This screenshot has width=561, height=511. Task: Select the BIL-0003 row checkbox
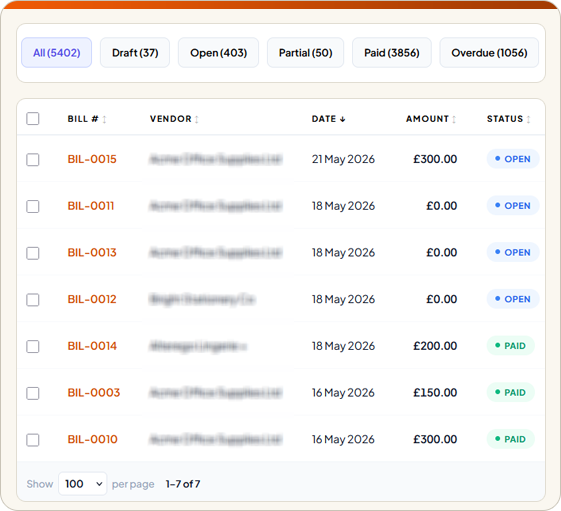click(x=33, y=393)
